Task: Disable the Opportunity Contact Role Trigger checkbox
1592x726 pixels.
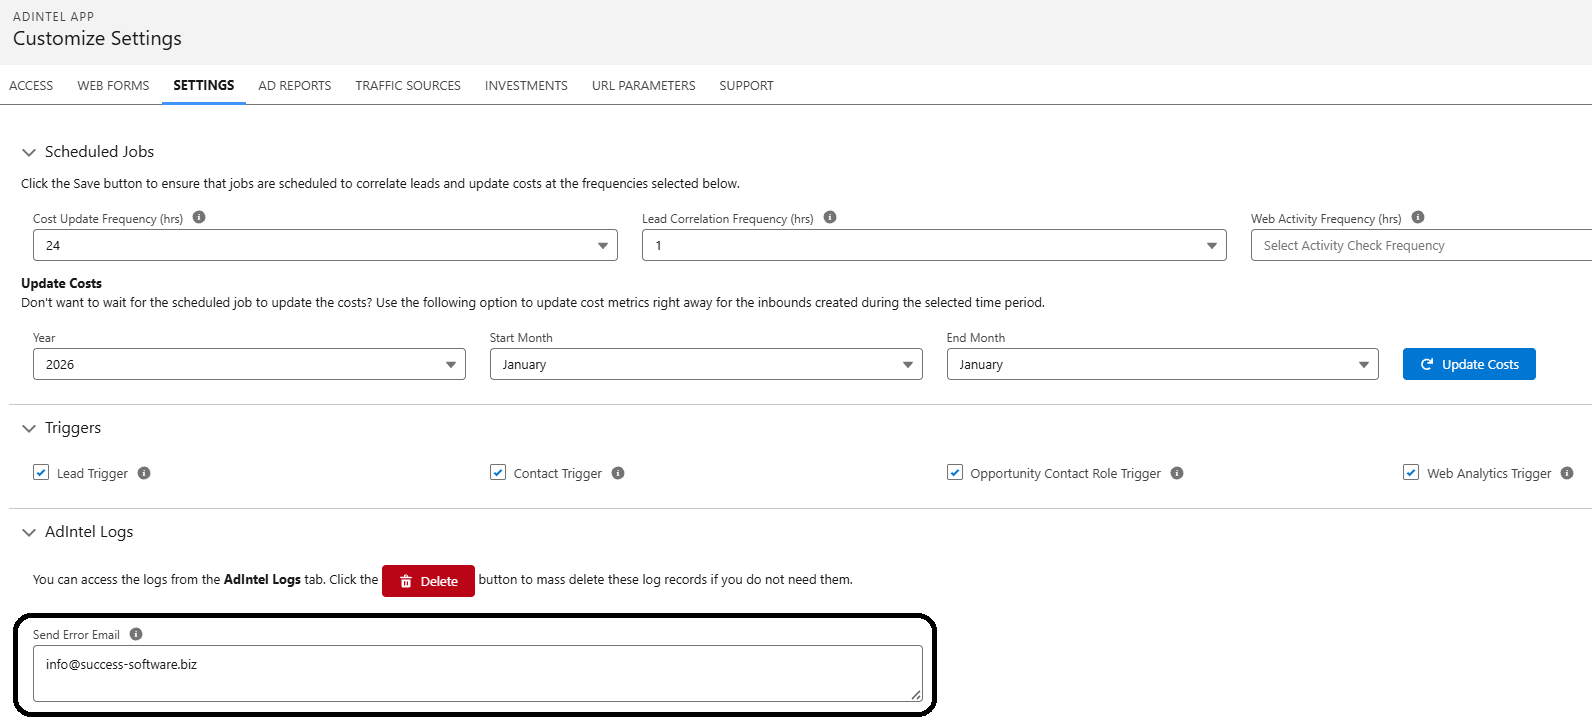Action: (955, 472)
